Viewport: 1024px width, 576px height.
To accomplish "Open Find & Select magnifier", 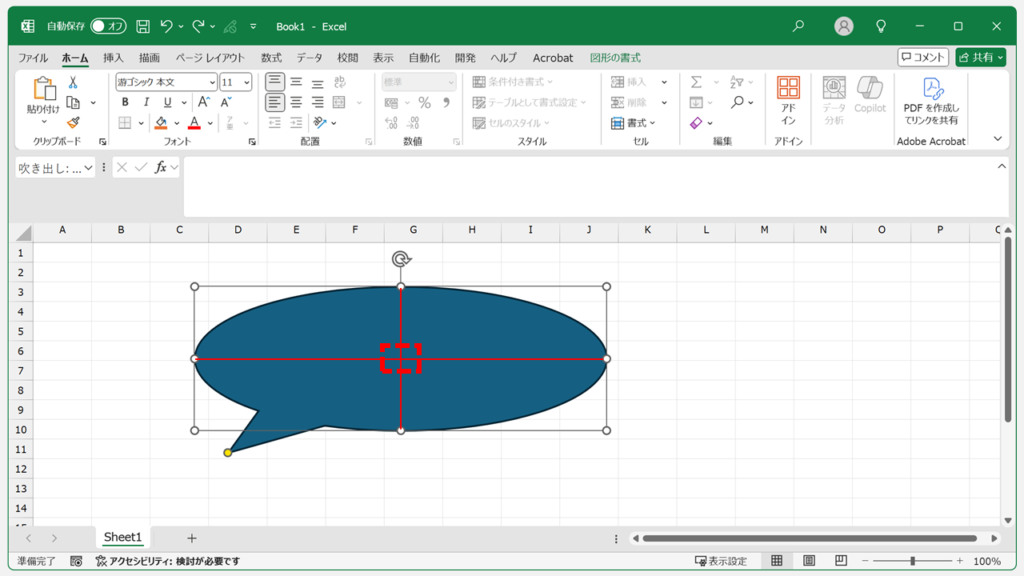I will (x=738, y=103).
